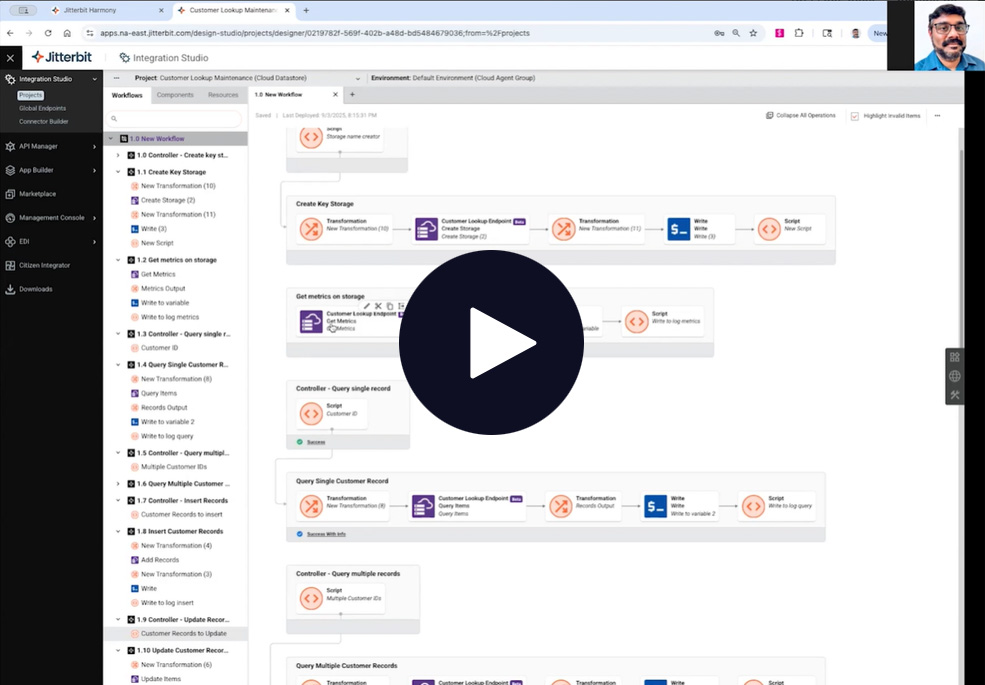This screenshot has width=985, height=685.
Task: Open the Marketplace icon in the sidebar
Action: coord(10,194)
